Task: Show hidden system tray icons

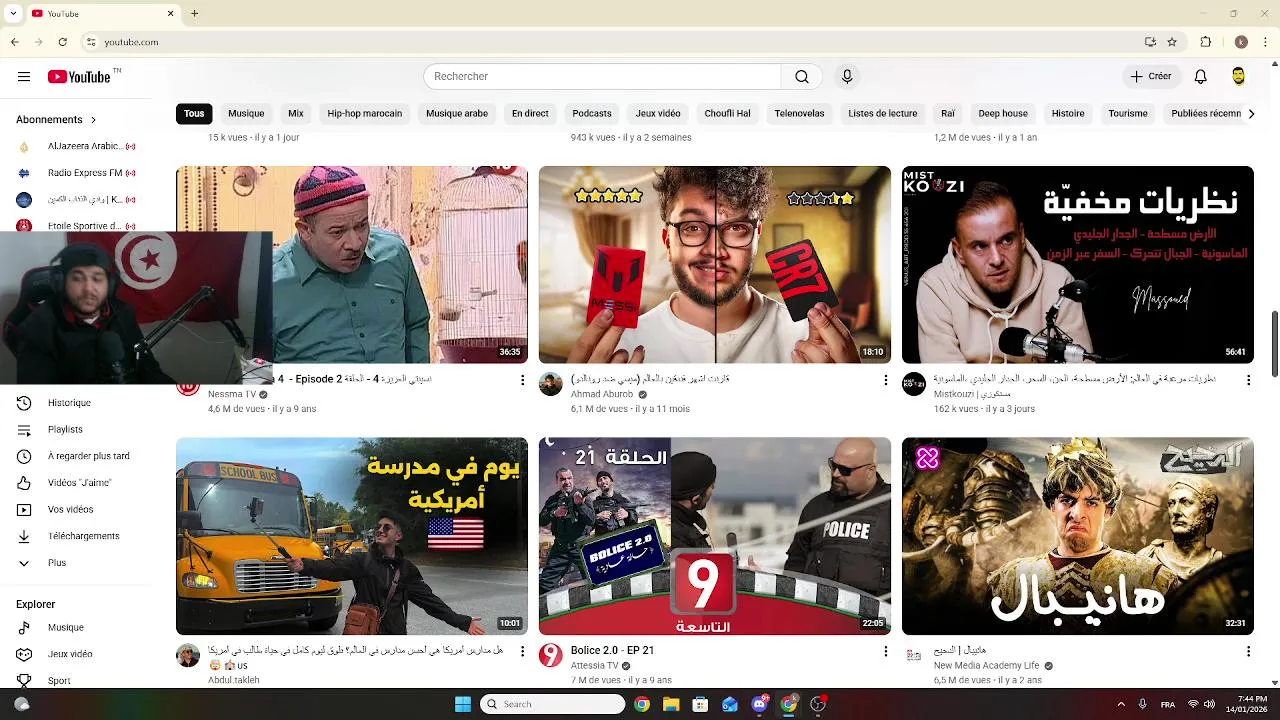Action: pos(1121,704)
